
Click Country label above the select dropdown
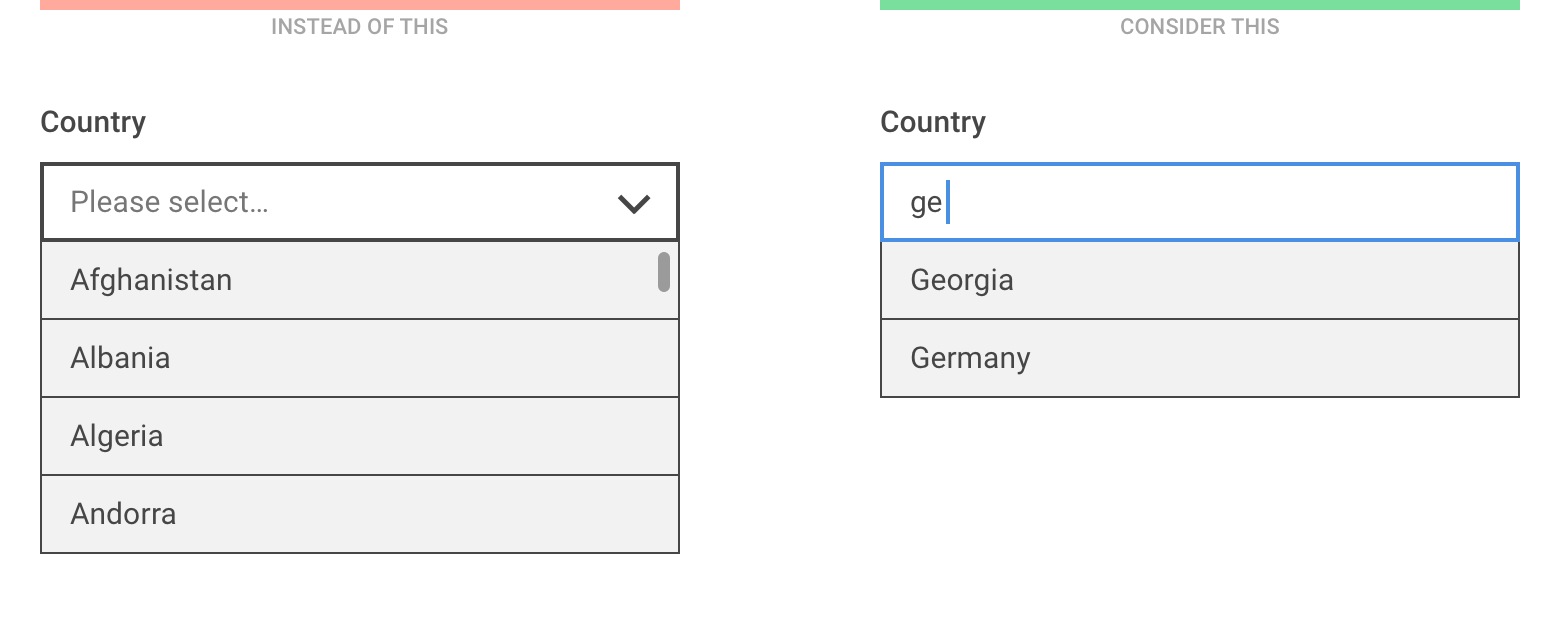tap(93, 122)
